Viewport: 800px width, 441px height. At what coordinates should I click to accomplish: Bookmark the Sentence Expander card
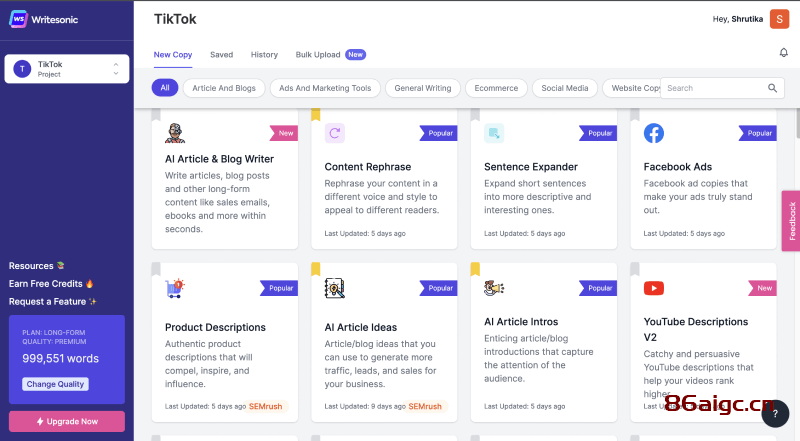click(x=475, y=115)
